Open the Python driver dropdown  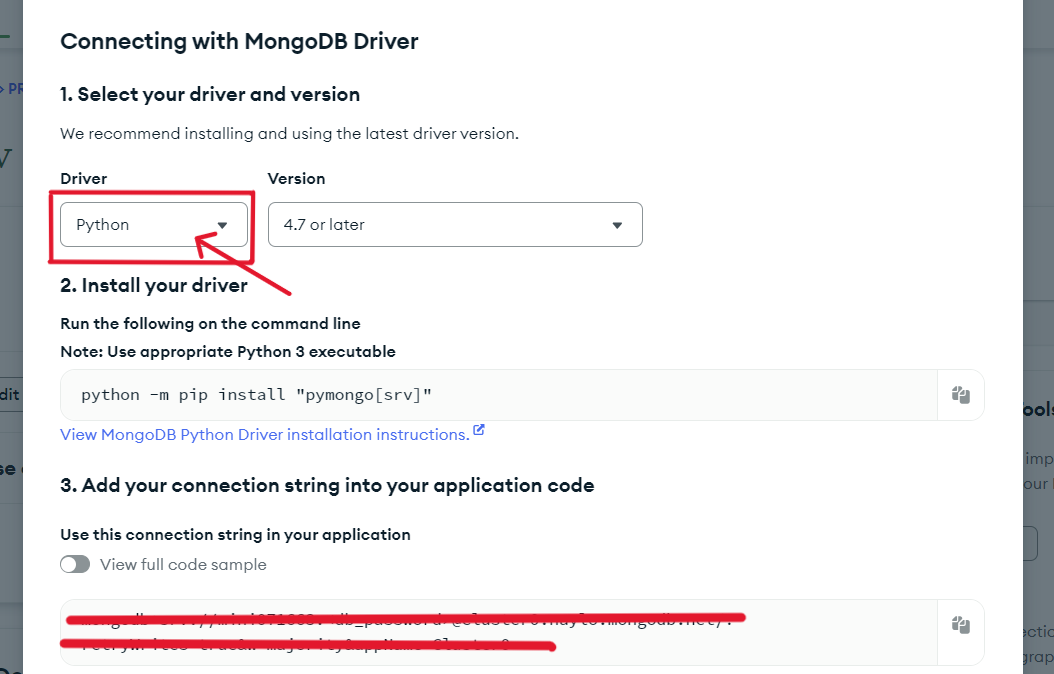point(154,224)
